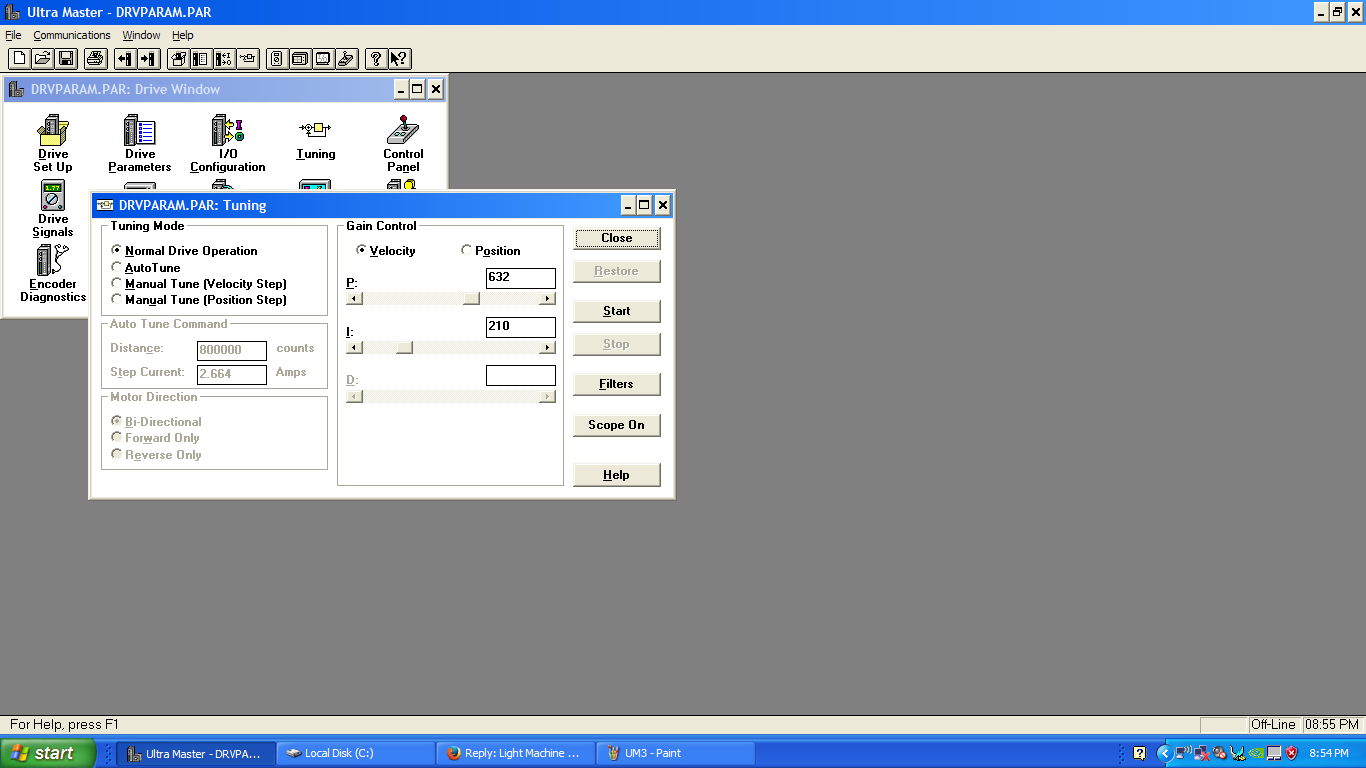
Task: Click the P slider right arrow
Action: point(547,298)
